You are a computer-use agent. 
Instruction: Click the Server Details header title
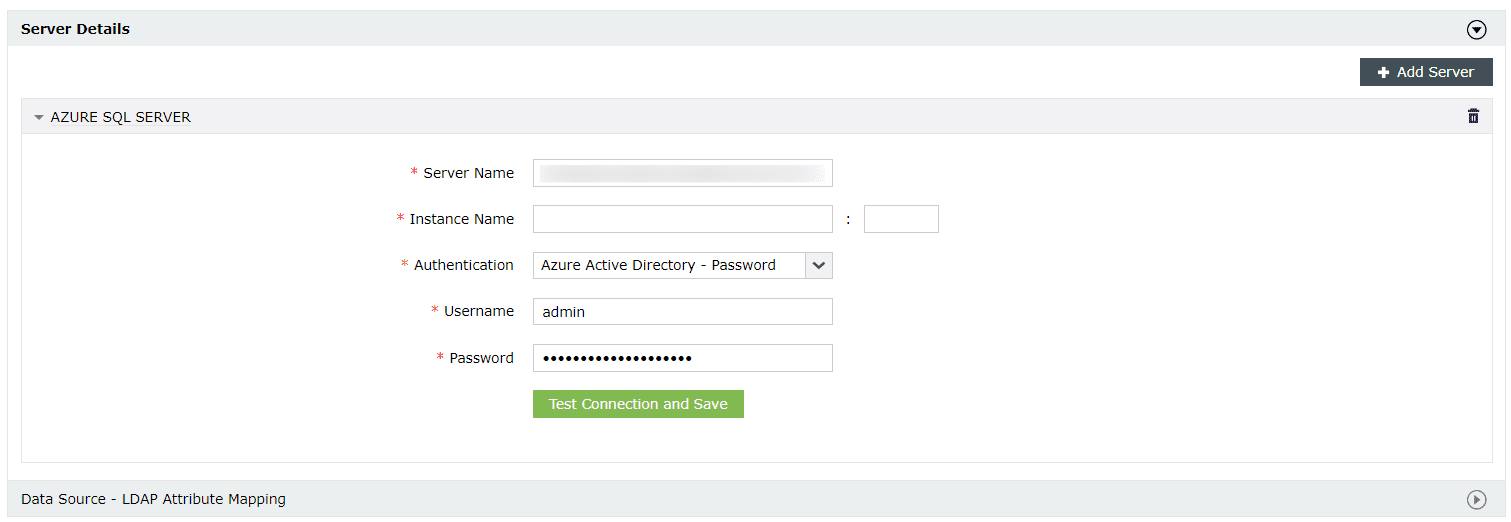[x=75, y=29]
